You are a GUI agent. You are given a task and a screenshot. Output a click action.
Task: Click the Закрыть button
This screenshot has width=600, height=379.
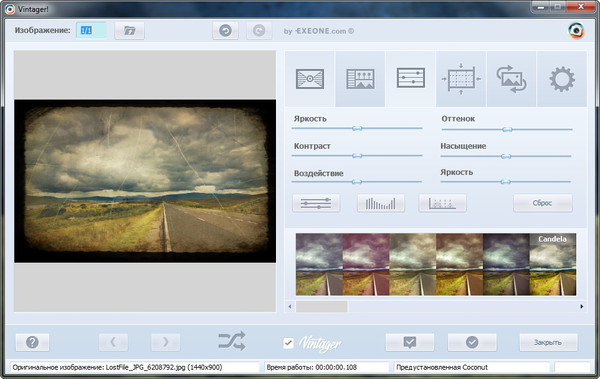click(x=548, y=342)
